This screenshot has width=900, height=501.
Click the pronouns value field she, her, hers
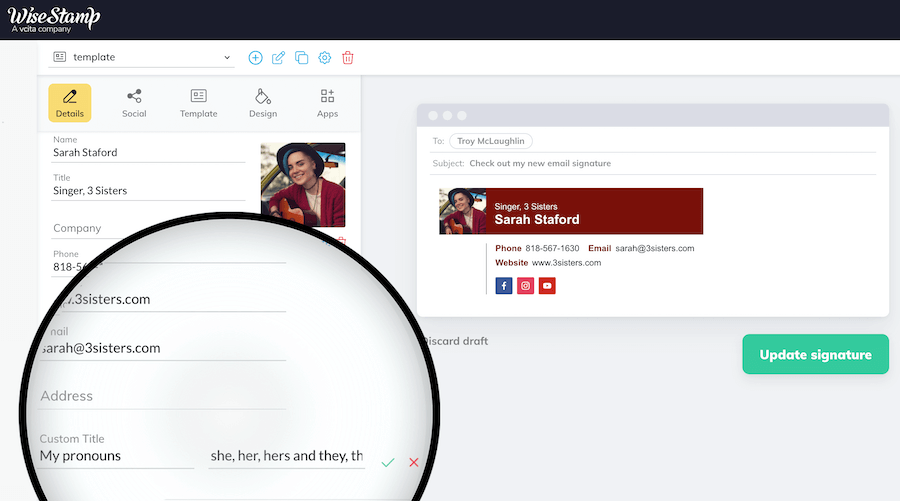coord(286,456)
